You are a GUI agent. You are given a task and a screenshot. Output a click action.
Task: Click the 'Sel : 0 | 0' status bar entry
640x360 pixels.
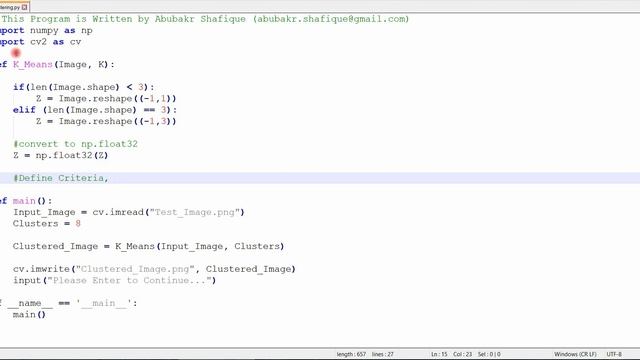(x=489, y=354)
